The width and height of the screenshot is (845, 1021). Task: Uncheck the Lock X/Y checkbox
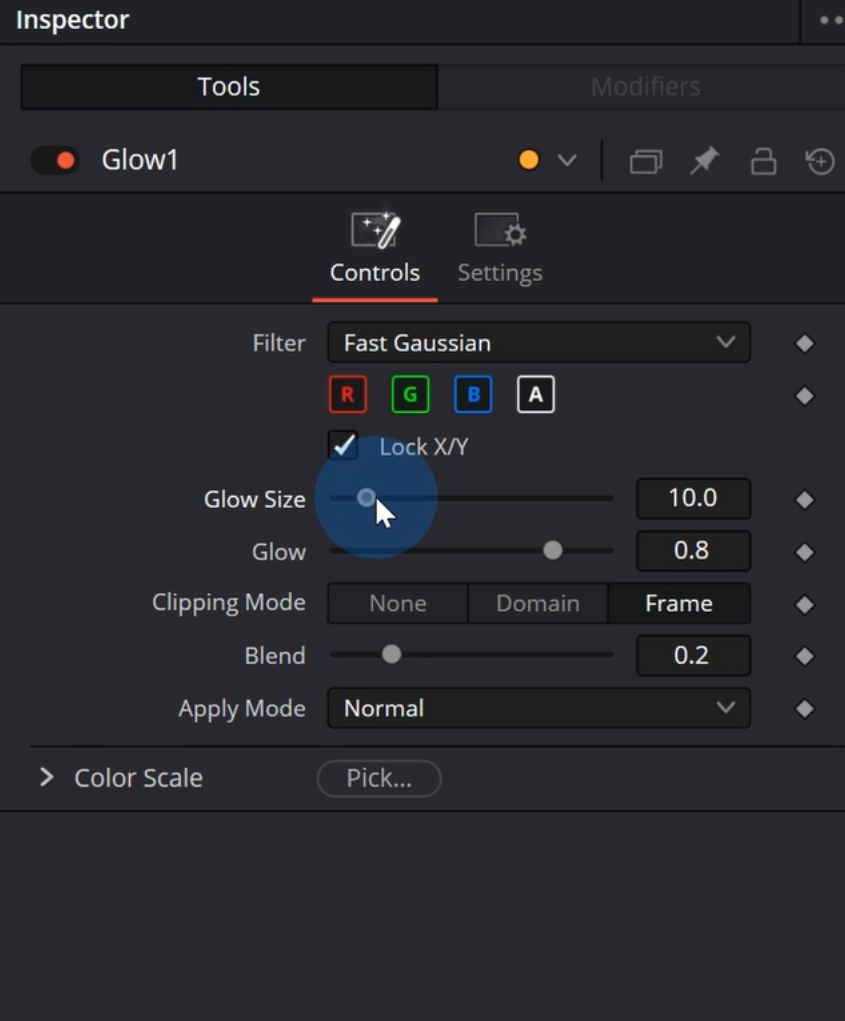344,446
